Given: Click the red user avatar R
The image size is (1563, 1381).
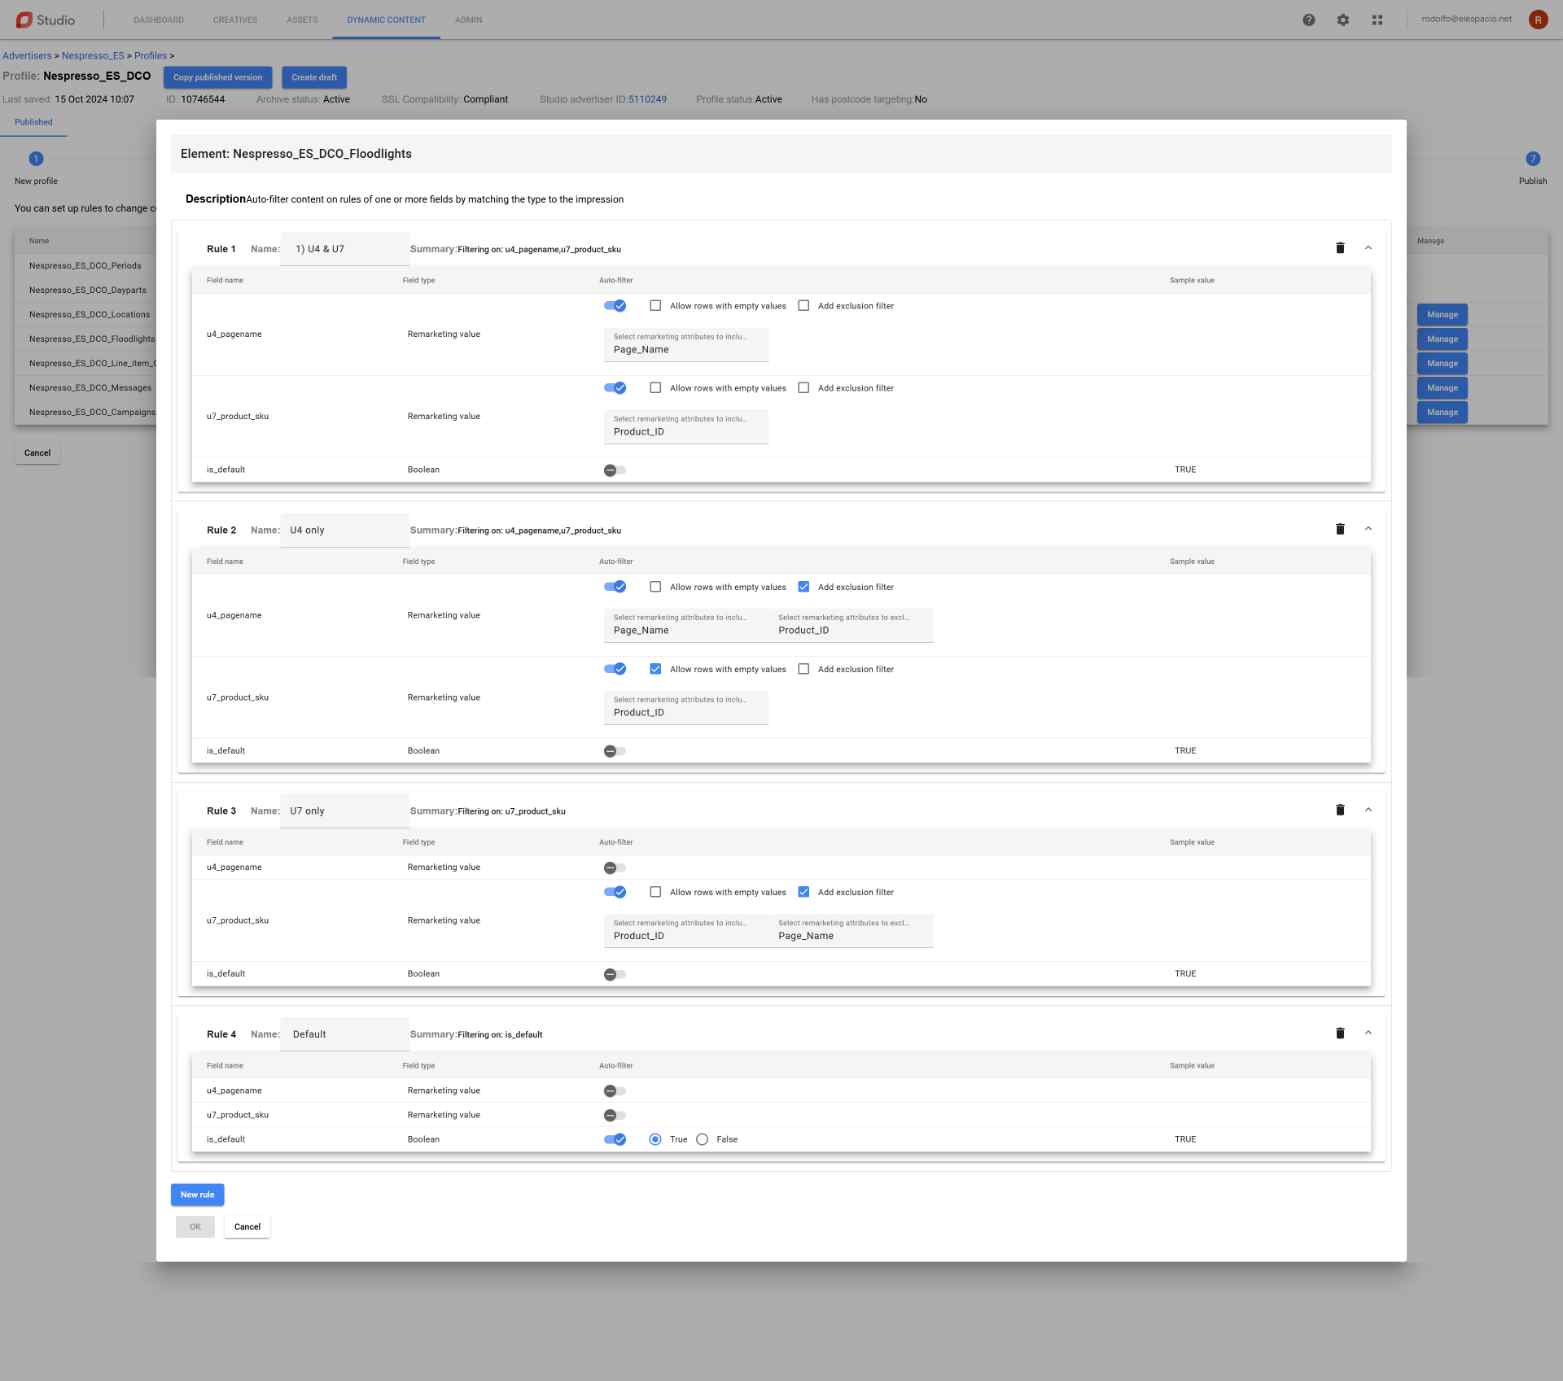Looking at the screenshot, I should tap(1538, 20).
